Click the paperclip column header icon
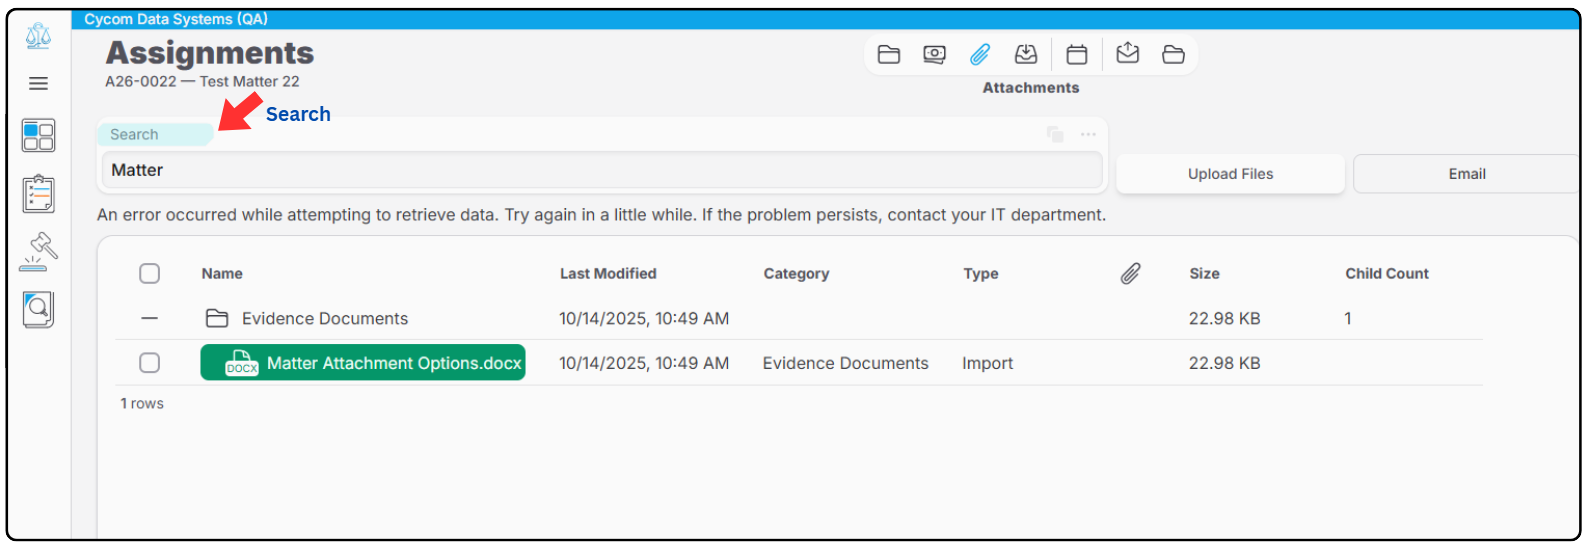 [x=1130, y=273]
